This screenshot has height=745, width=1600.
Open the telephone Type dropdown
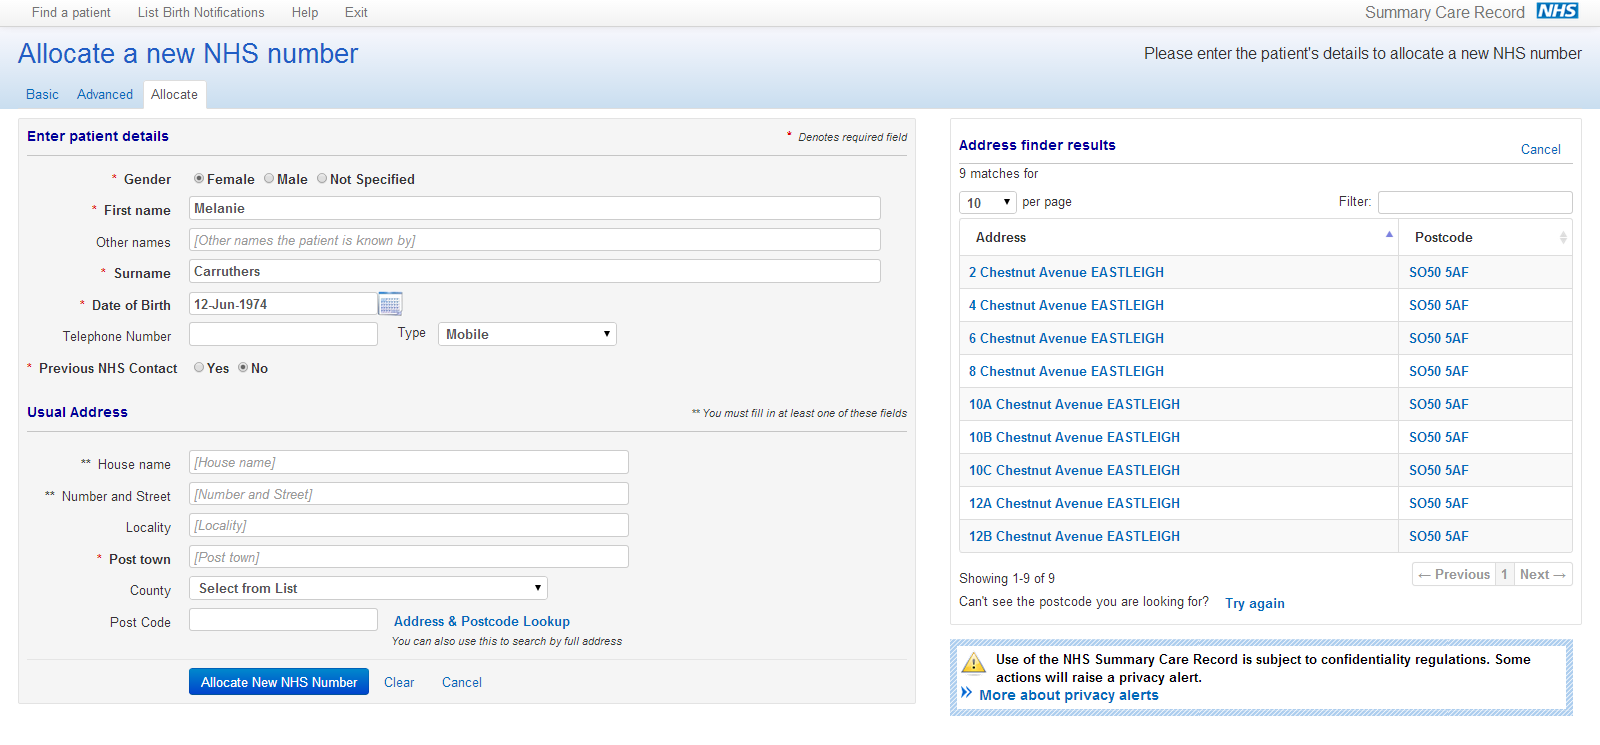pos(527,334)
